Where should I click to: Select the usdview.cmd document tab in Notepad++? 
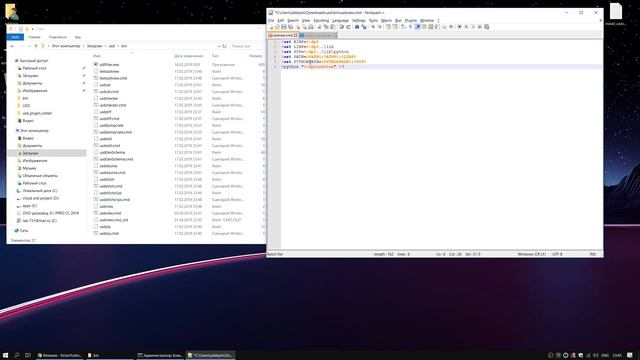click(282, 36)
